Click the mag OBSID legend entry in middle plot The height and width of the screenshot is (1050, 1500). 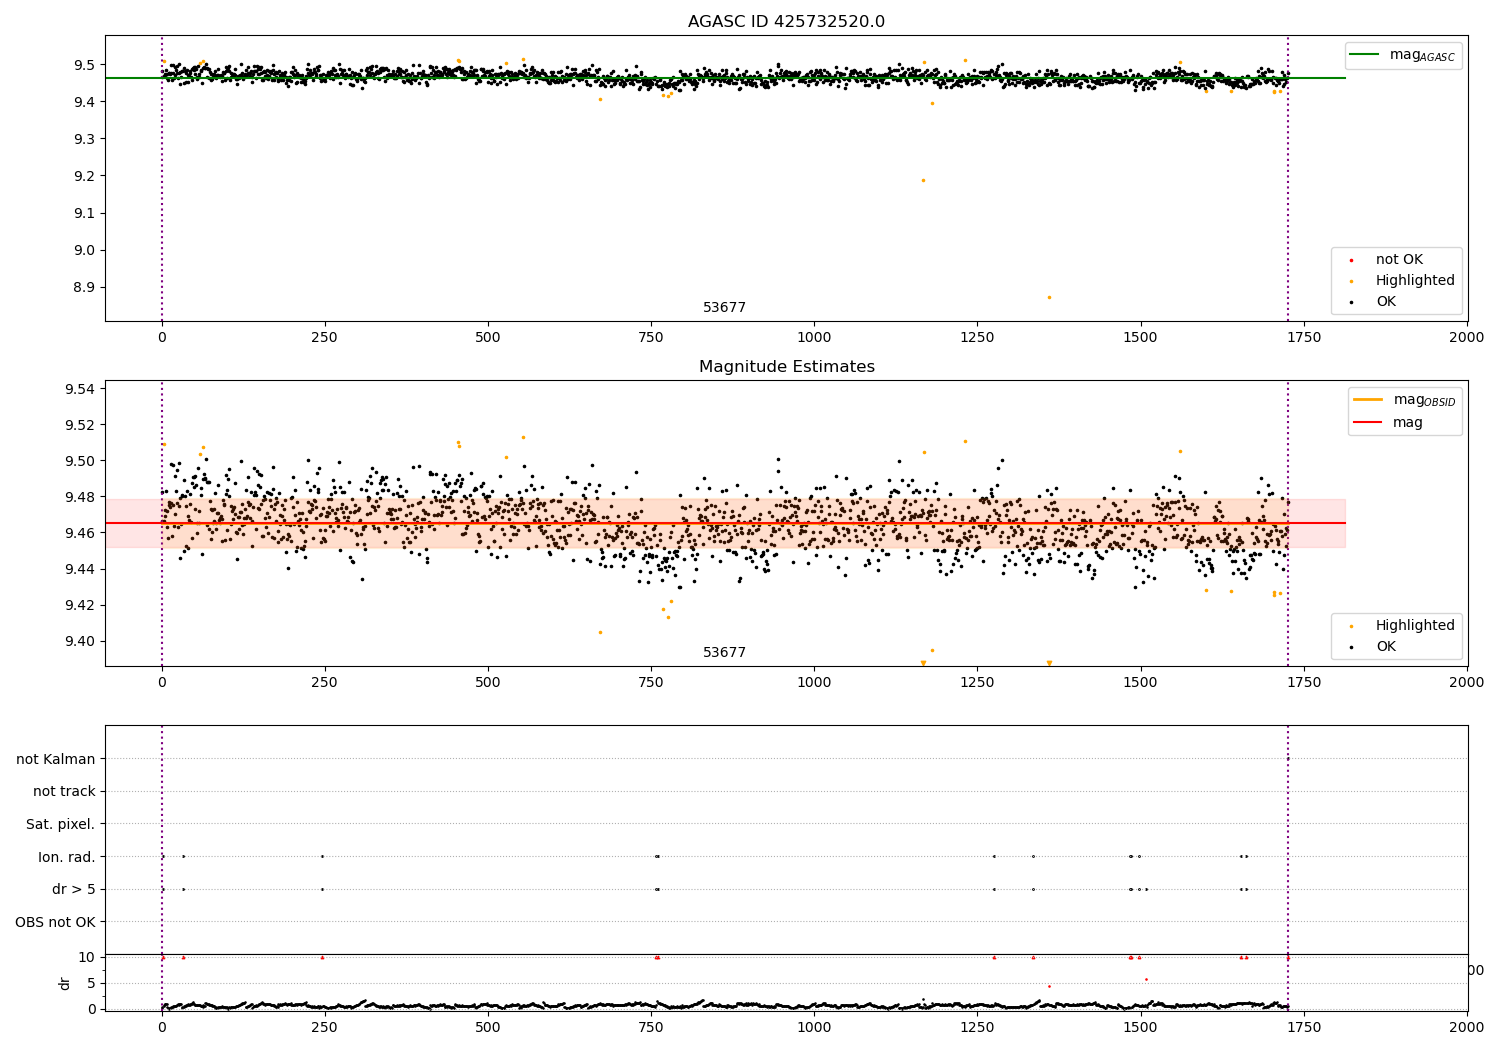1405,400
